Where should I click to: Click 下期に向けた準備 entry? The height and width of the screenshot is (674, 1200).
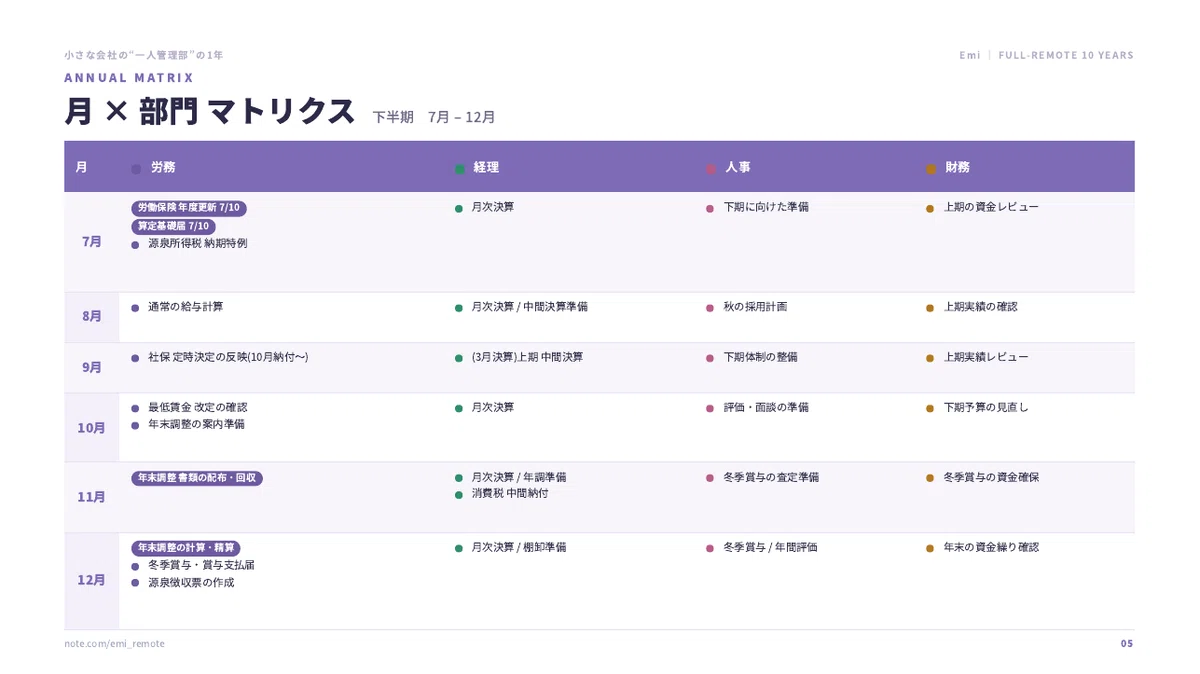pyautogui.click(x=766, y=207)
